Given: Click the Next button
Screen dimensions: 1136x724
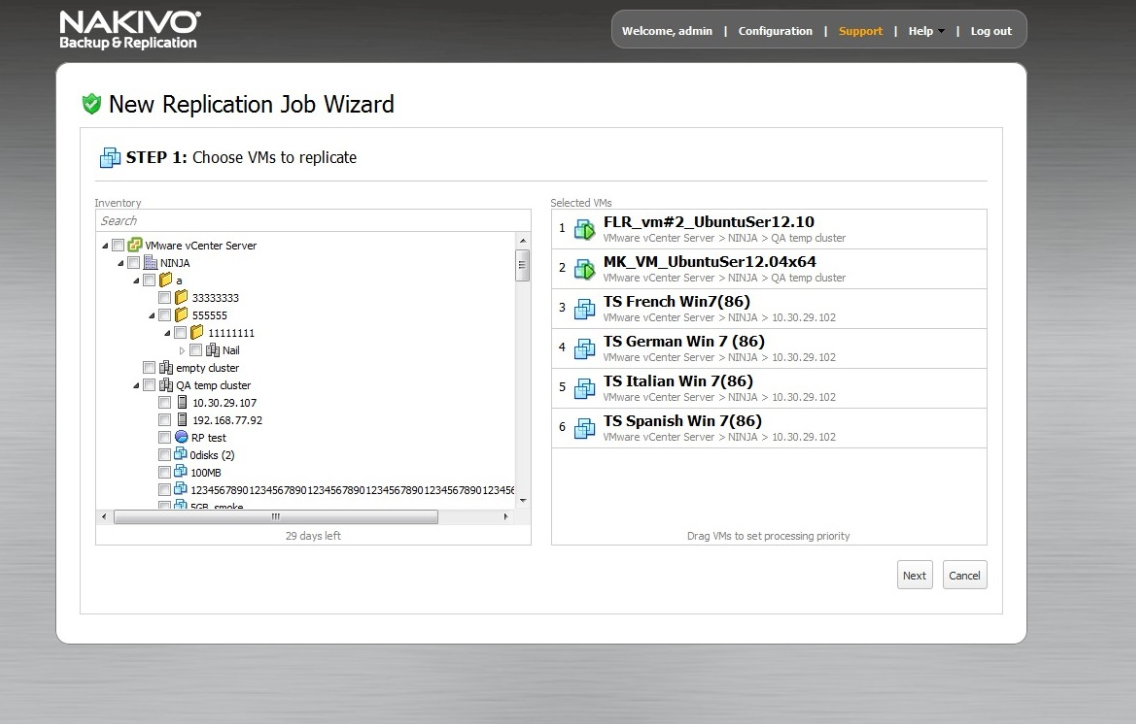Looking at the screenshot, I should coord(914,575).
